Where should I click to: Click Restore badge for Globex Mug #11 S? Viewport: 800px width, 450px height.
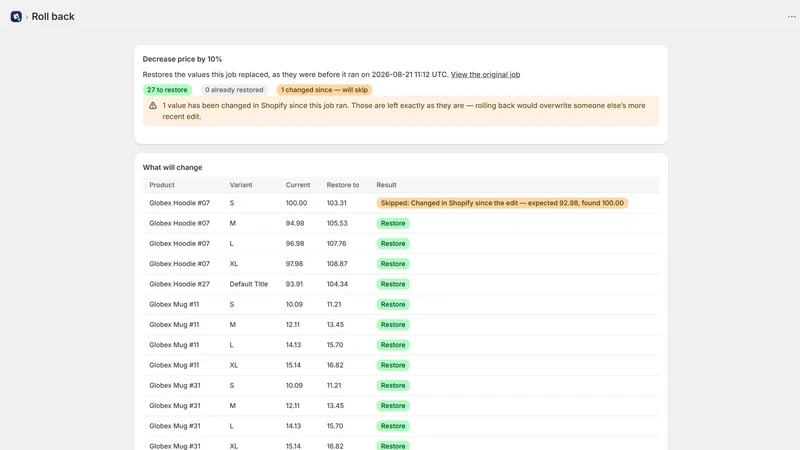393,305
